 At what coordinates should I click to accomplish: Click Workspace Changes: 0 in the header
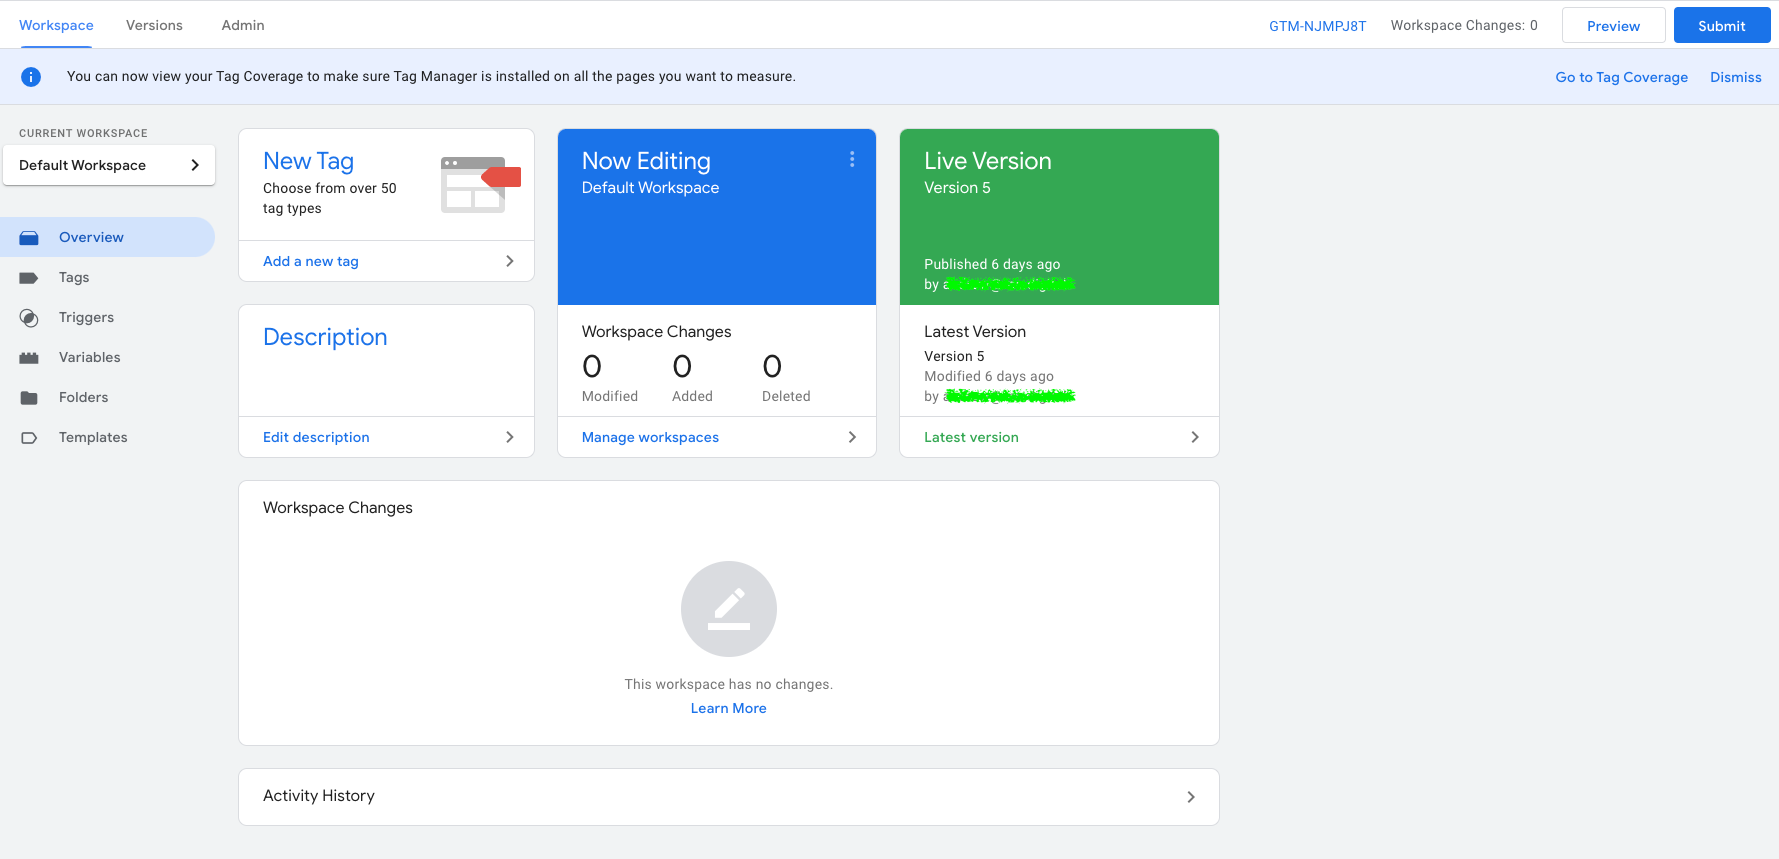coord(1464,25)
